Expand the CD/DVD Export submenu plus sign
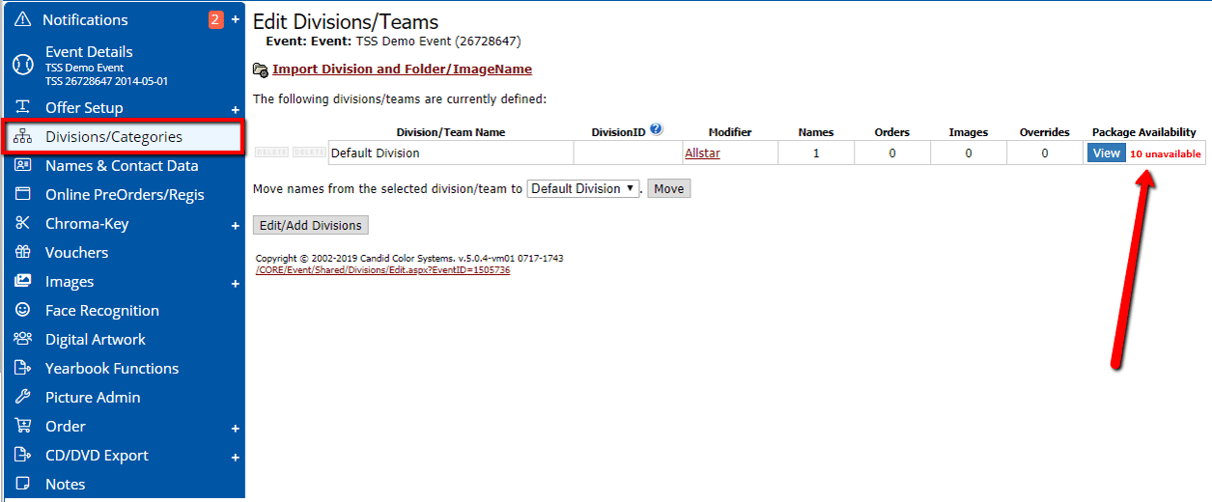Screen dimensions: 1212x502 pyautogui.click(x=236, y=457)
